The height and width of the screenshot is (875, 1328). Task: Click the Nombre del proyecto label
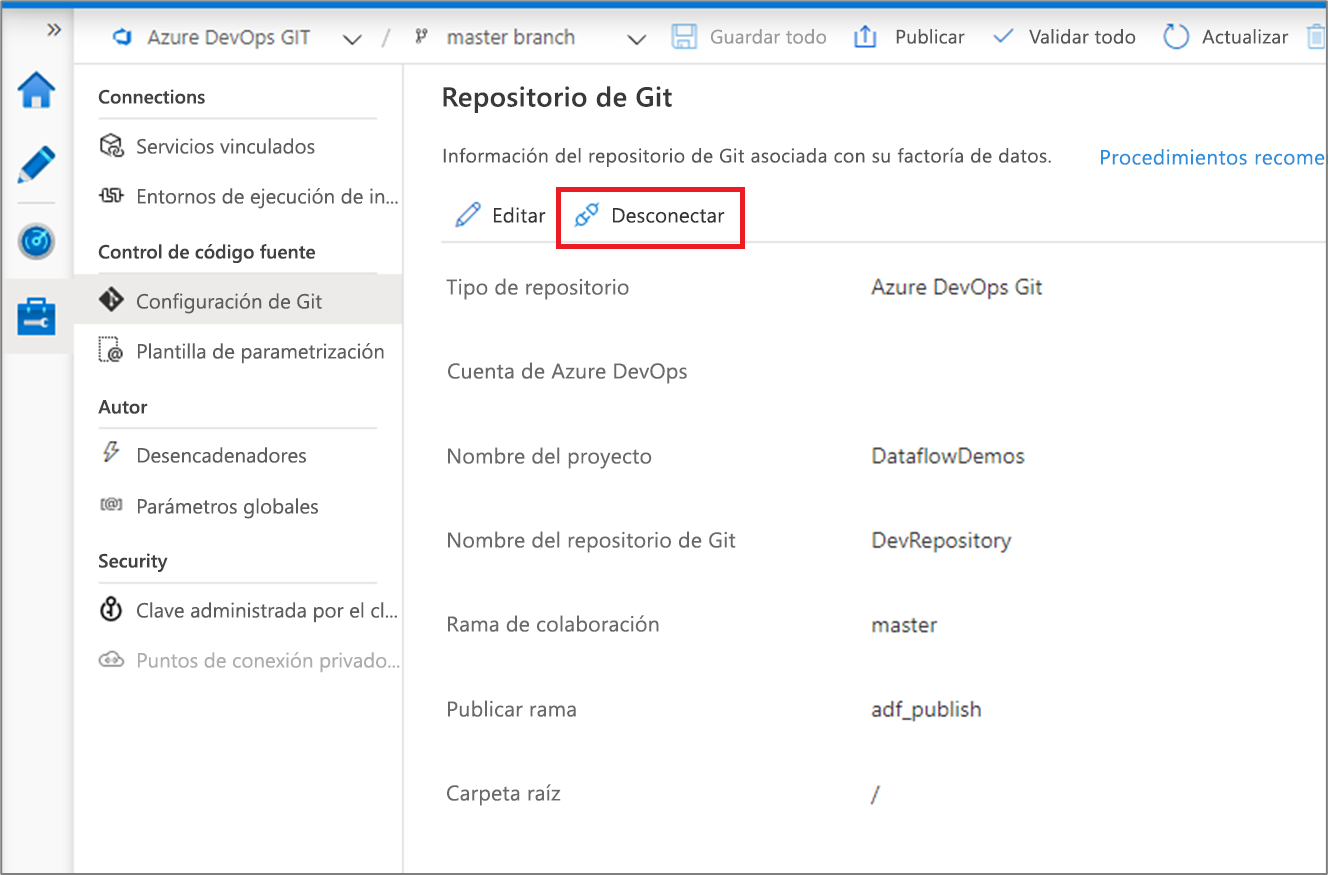pos(549,457)
